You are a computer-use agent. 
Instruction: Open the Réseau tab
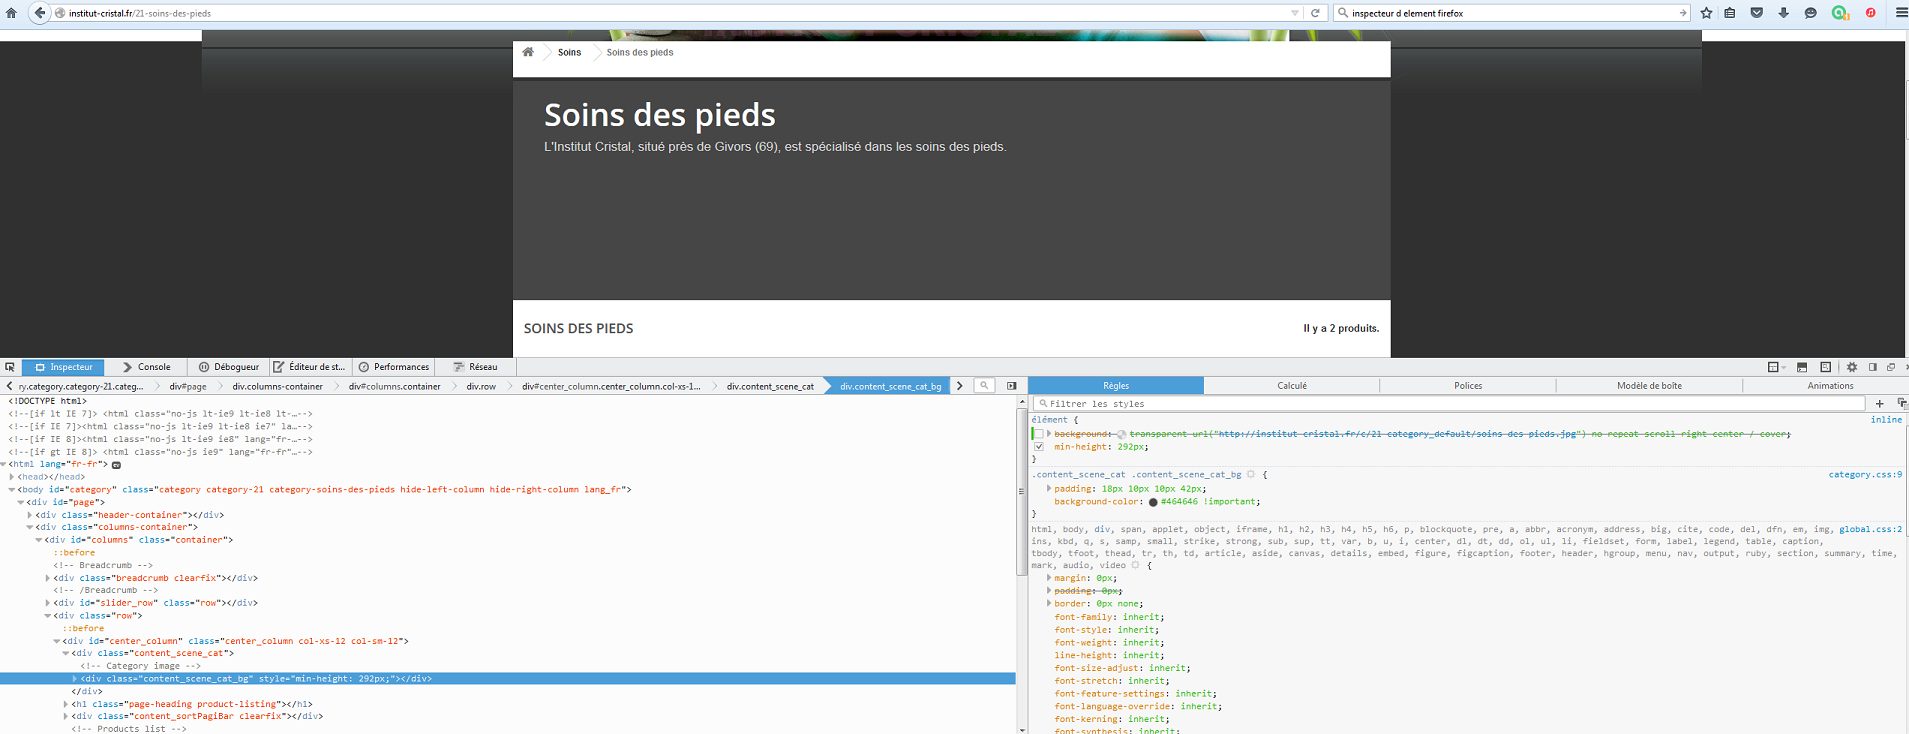point(475,367)
